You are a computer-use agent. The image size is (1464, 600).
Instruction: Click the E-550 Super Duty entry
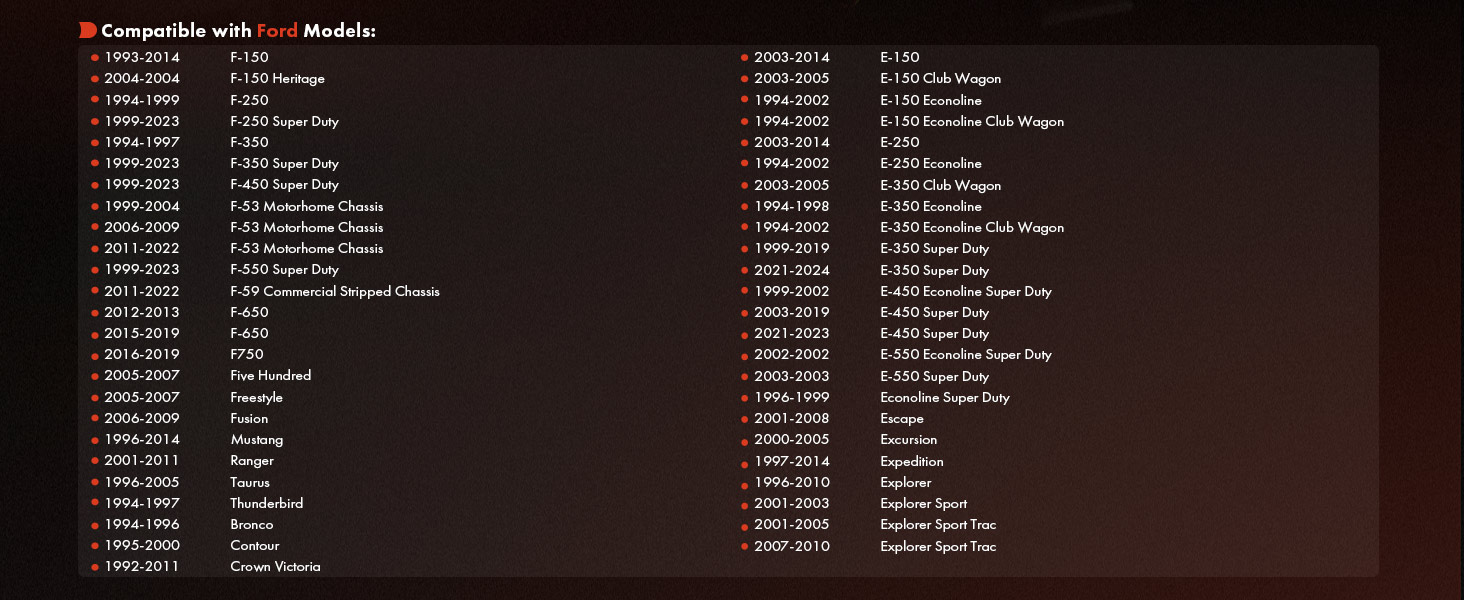pyautogui.click(x=934, y=376)
